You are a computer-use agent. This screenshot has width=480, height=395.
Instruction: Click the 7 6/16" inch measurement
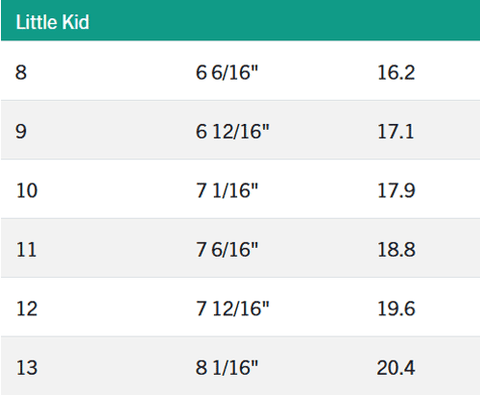[227, 250]
